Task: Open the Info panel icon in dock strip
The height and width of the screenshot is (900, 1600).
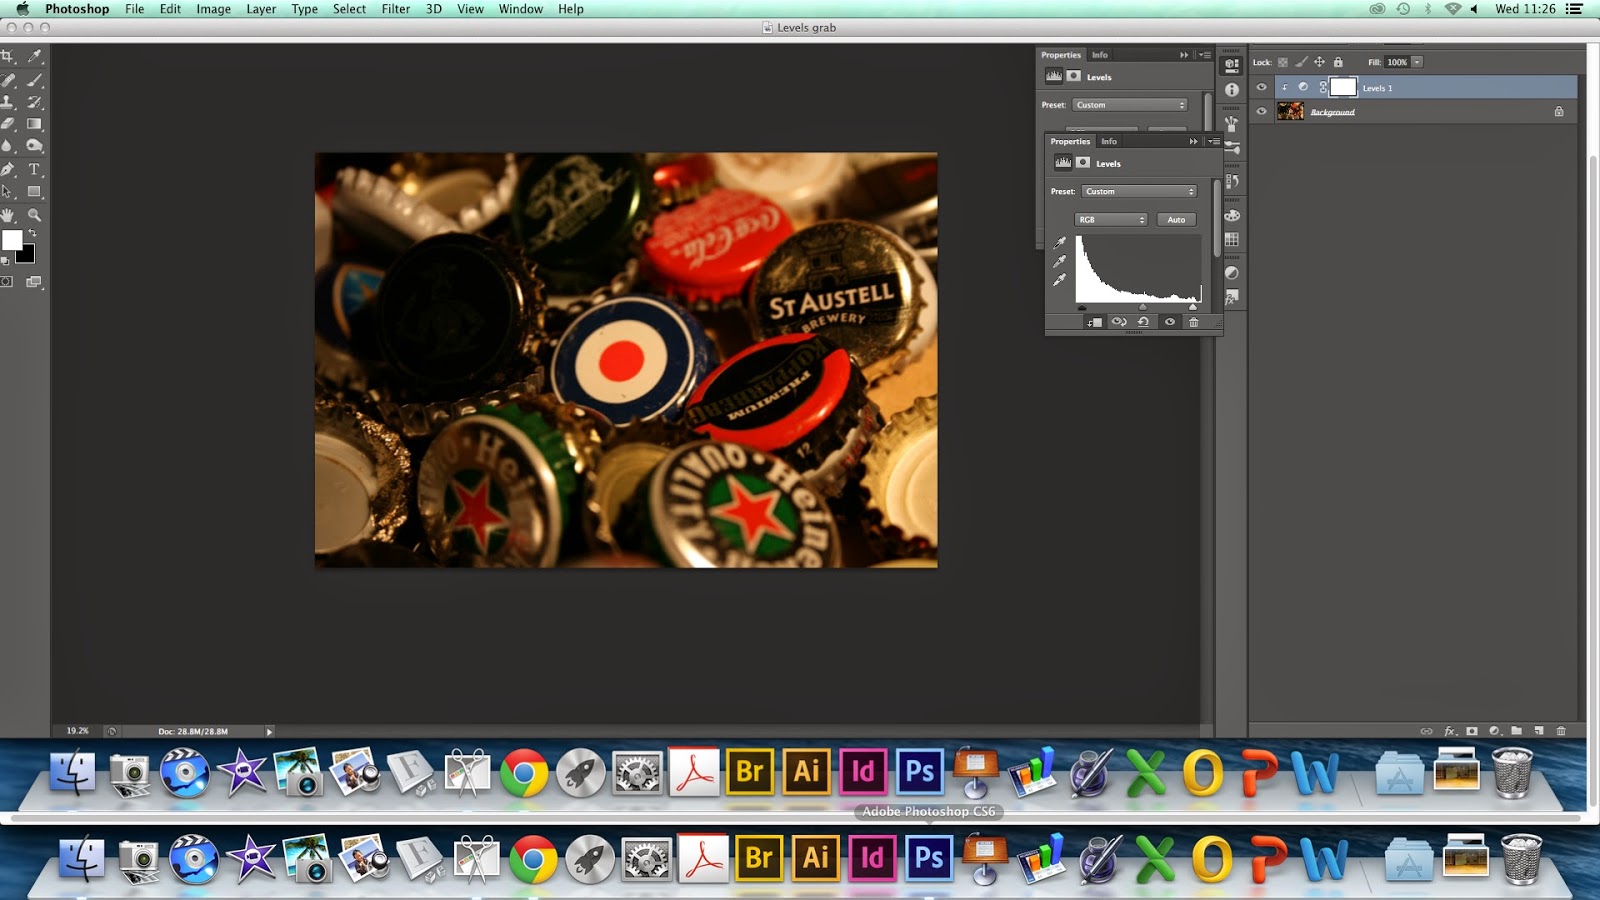Action: 1232,90
